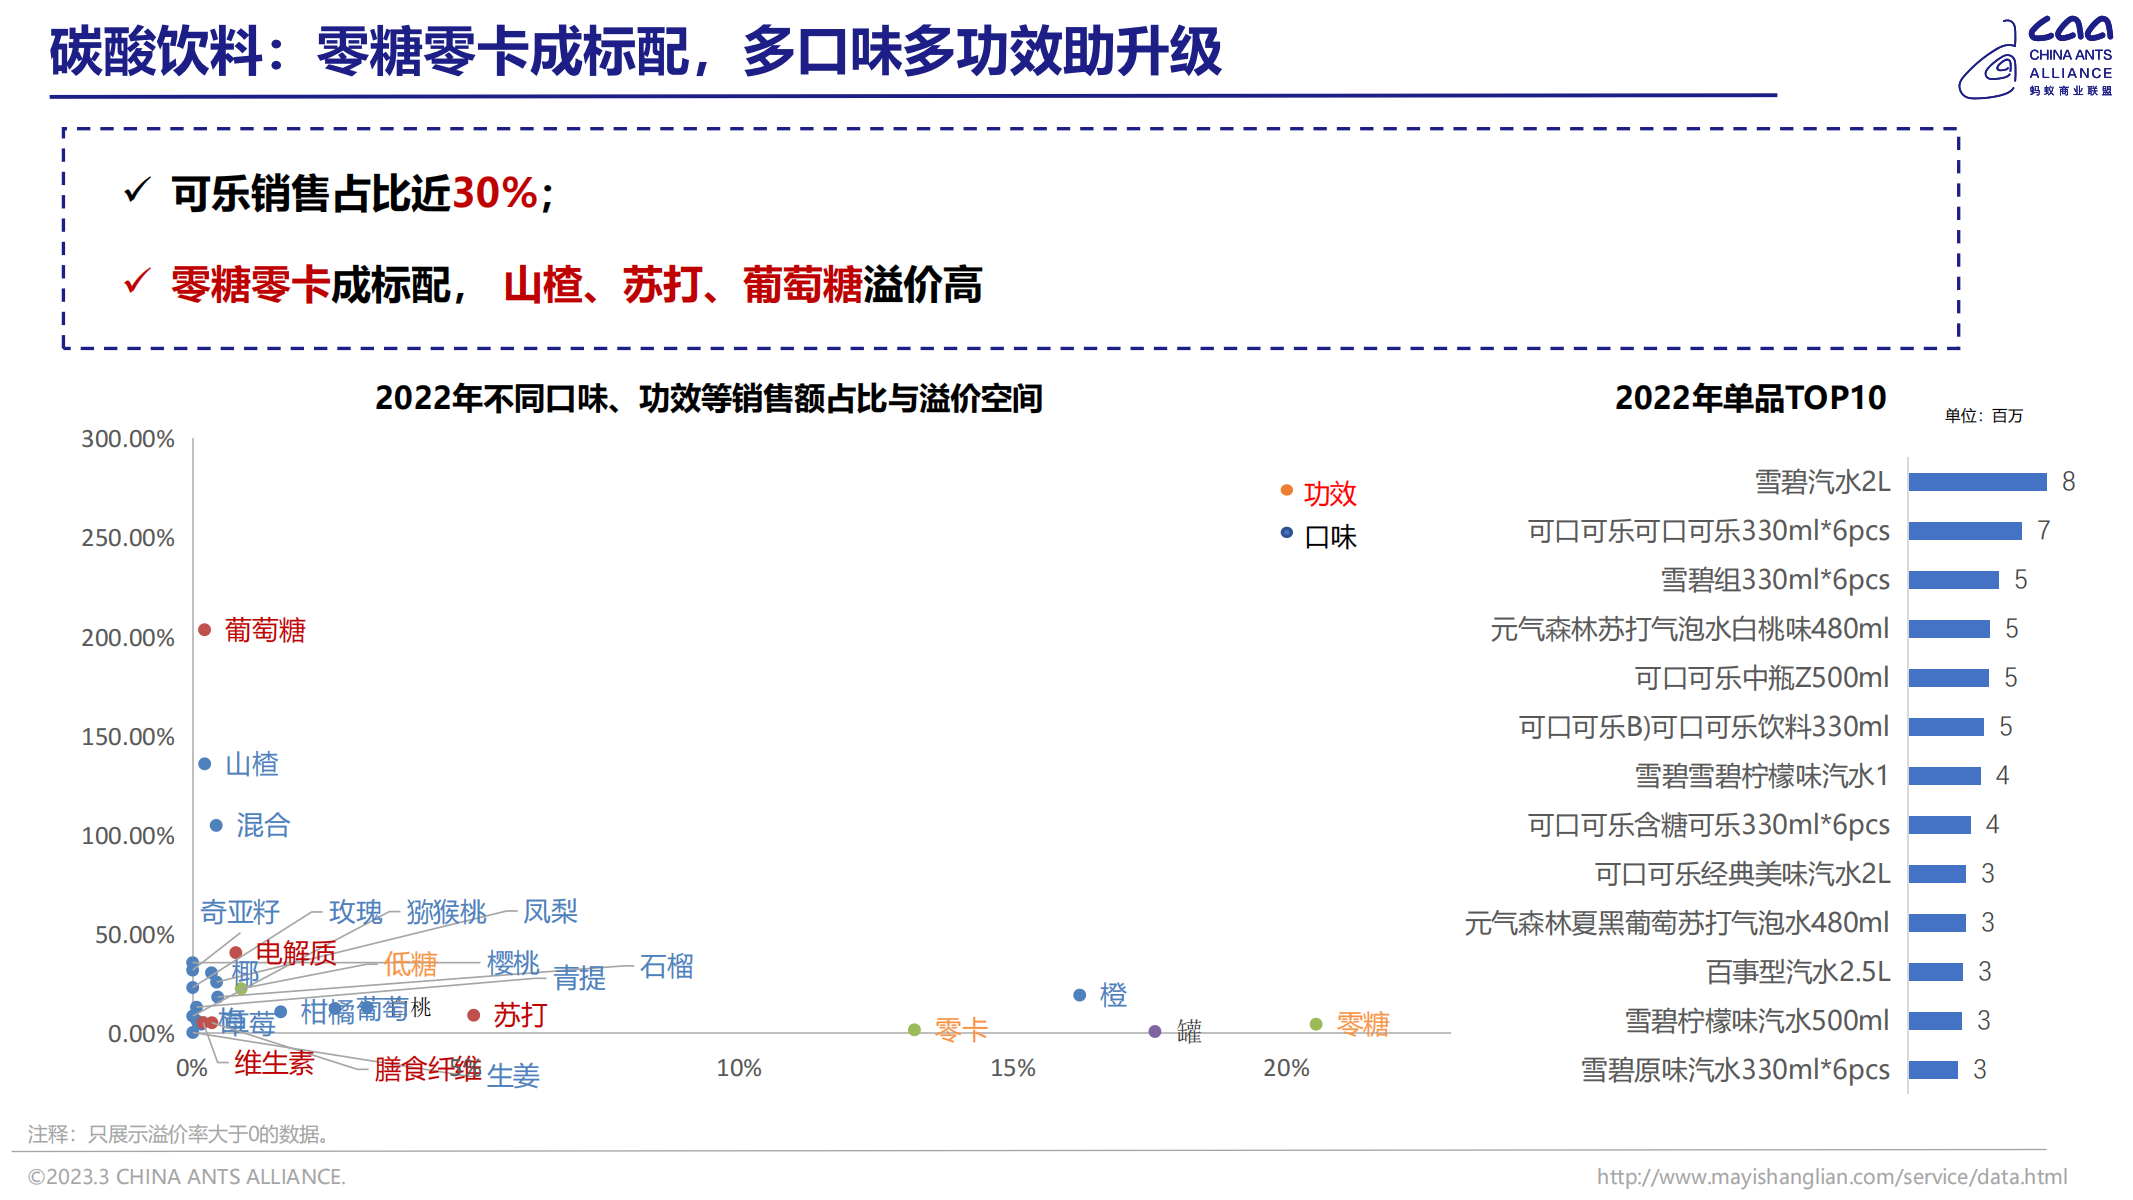Click the 奇亚籽 label

(240, 912)
